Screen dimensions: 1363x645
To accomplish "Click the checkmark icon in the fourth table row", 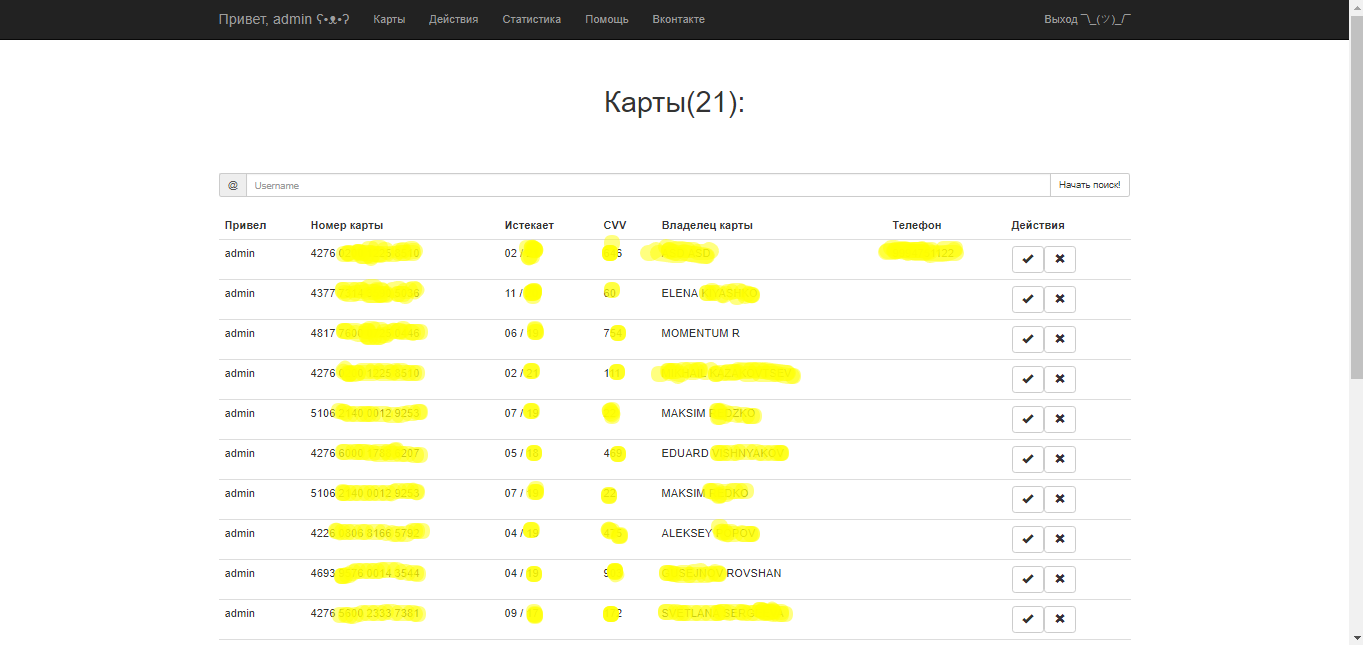I will click(x=1027, y=380).
